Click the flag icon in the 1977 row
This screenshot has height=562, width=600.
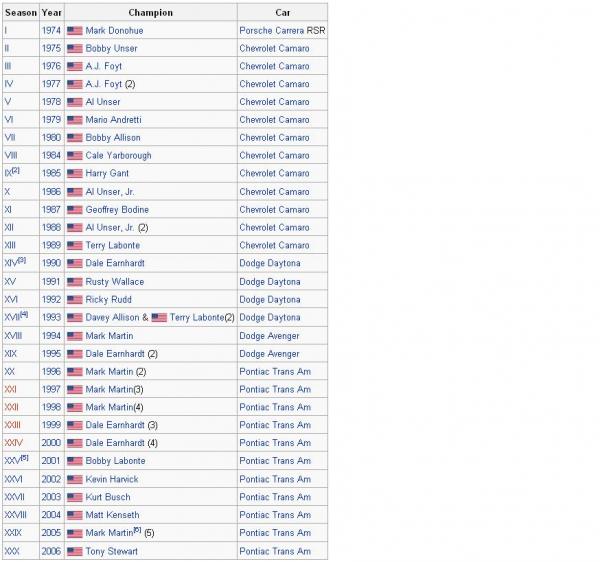pyautogui.click(x=75, y=84)
